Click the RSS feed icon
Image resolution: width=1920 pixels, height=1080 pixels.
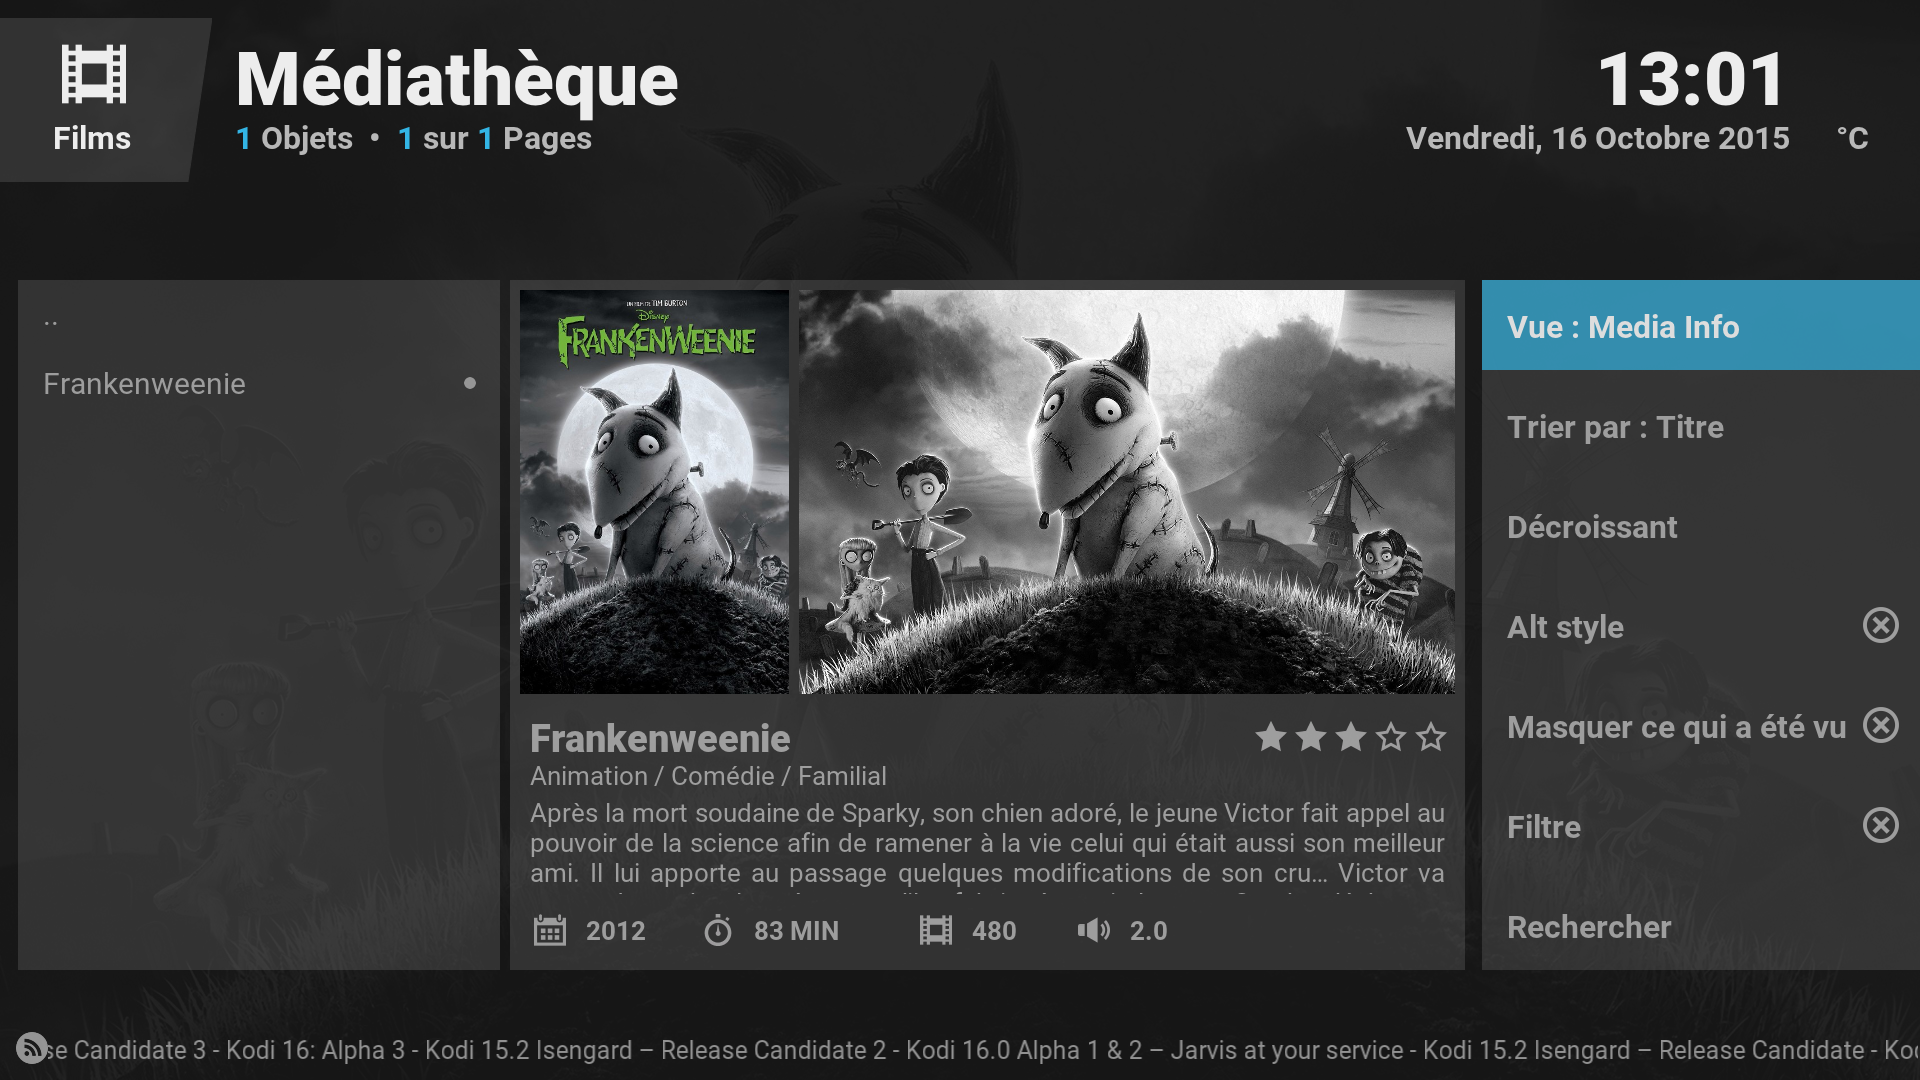32,1048
